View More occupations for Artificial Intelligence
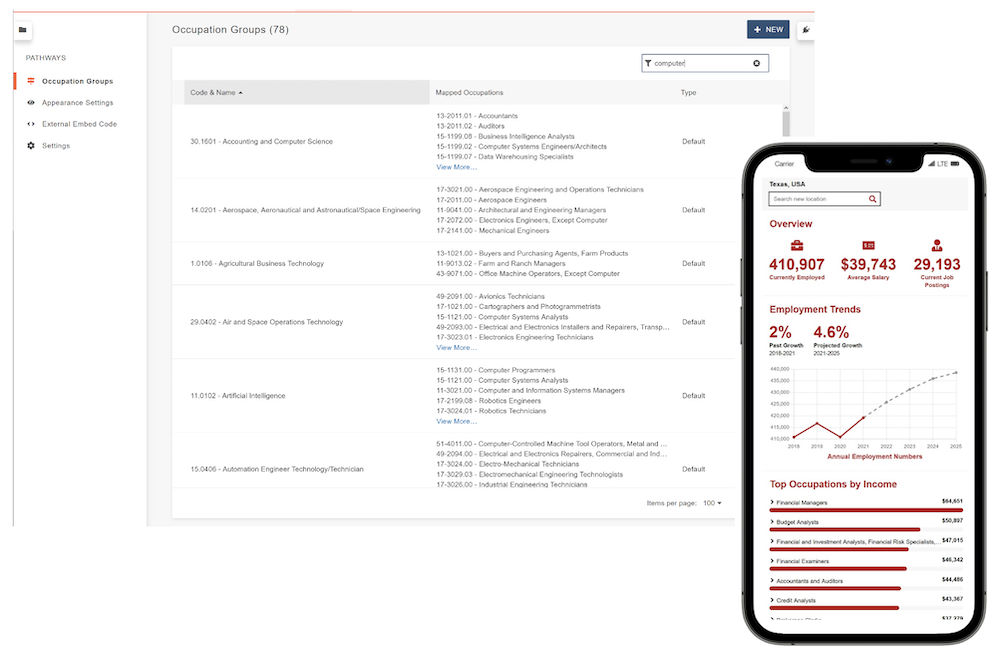 point(456,422)
